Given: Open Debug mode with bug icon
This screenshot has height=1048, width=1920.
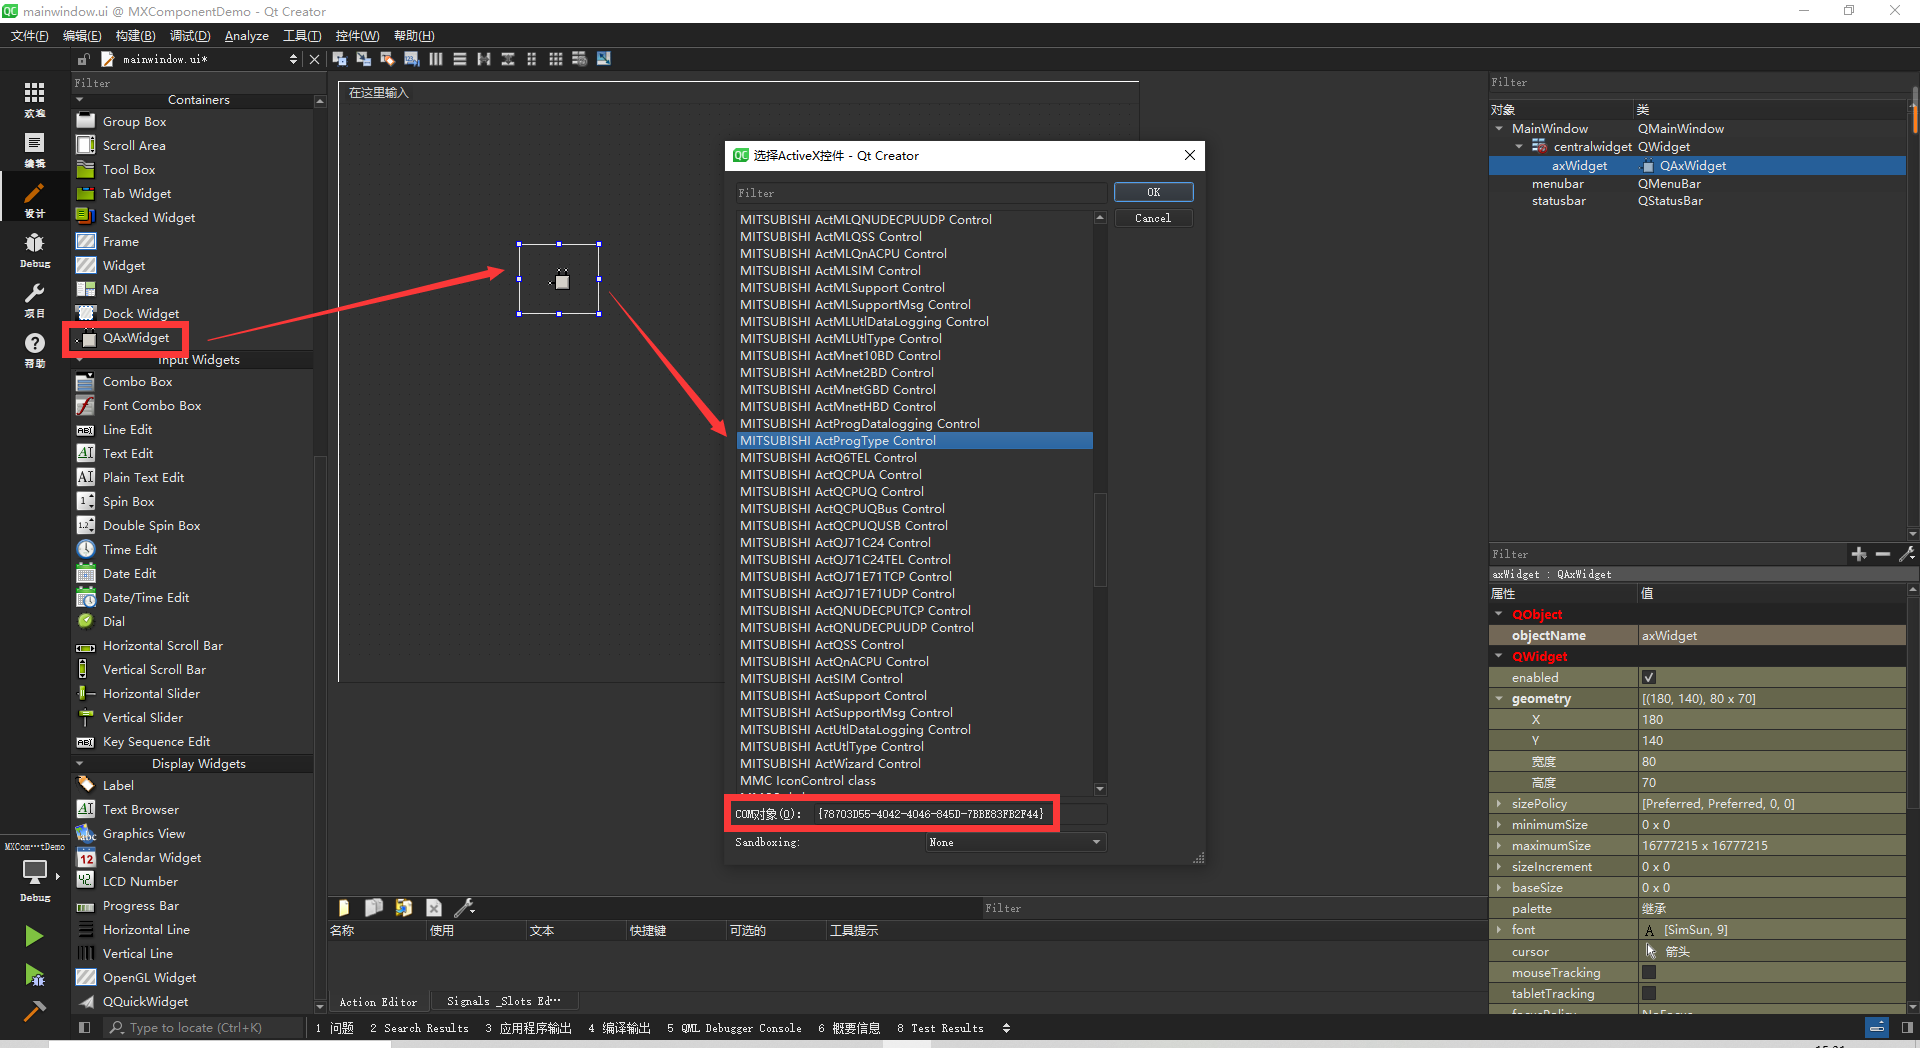Looking at the screenshot, I should point(34,243).
